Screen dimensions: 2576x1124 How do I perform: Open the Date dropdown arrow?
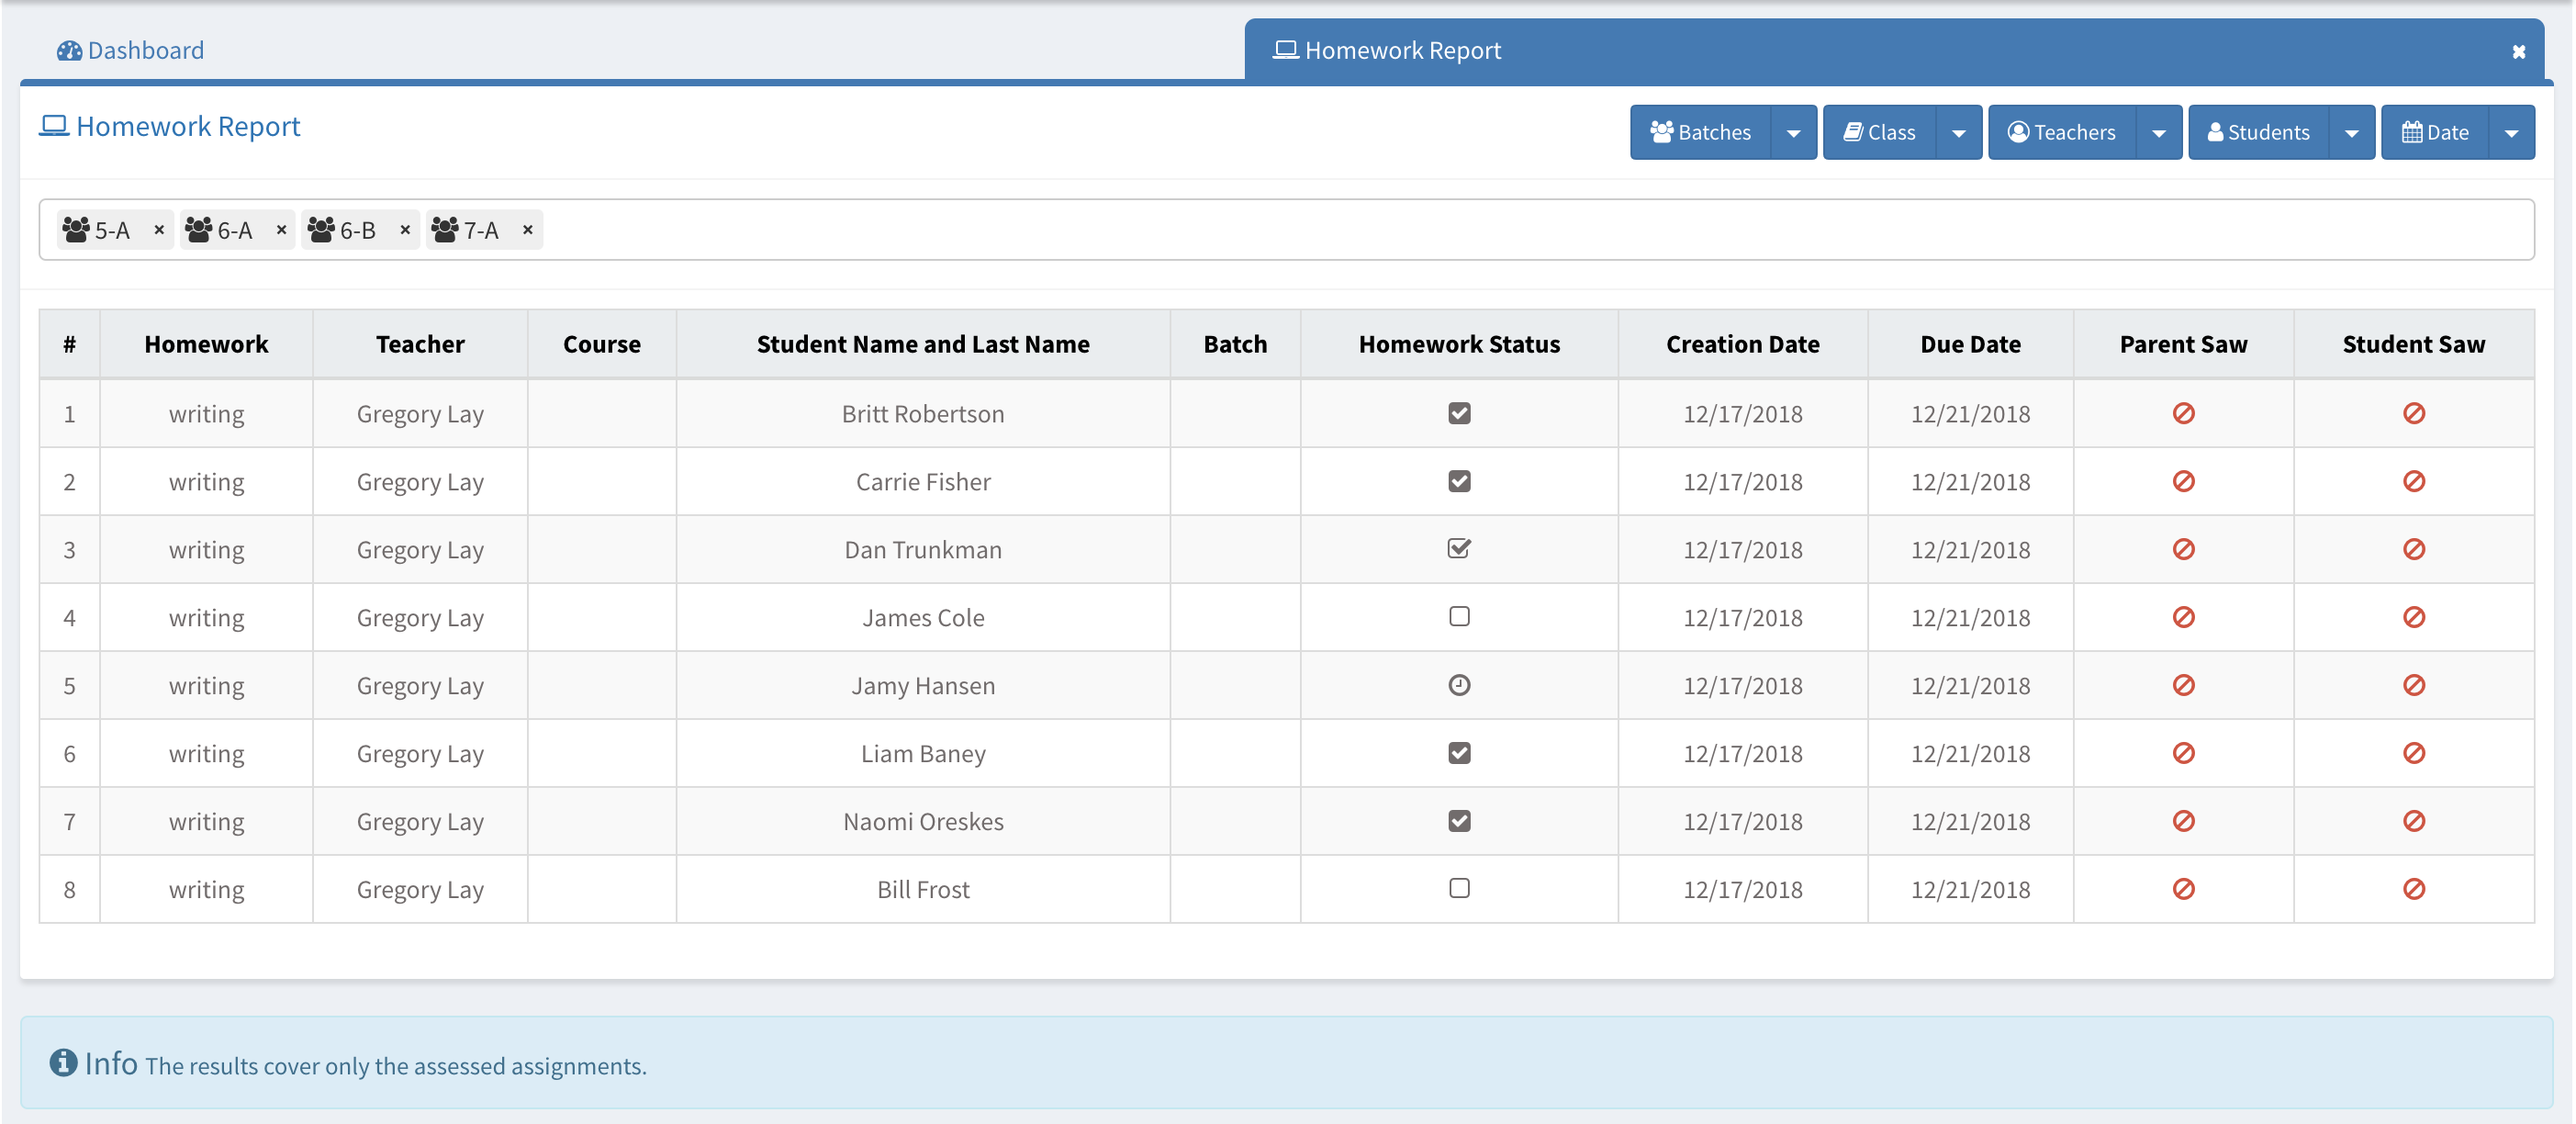tap(2511, 132)
